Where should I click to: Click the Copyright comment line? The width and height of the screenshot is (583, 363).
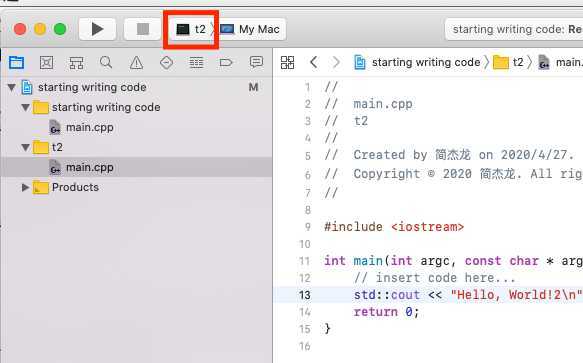coord(454,174)
